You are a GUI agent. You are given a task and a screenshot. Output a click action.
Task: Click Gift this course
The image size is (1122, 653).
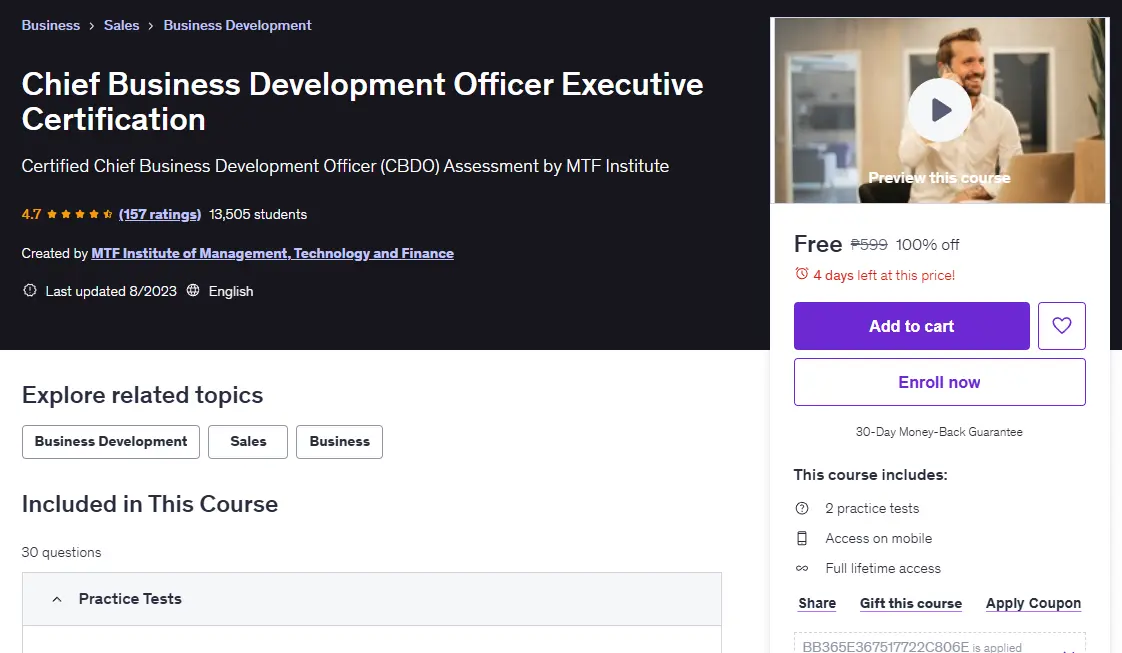(x=910, y=603)
